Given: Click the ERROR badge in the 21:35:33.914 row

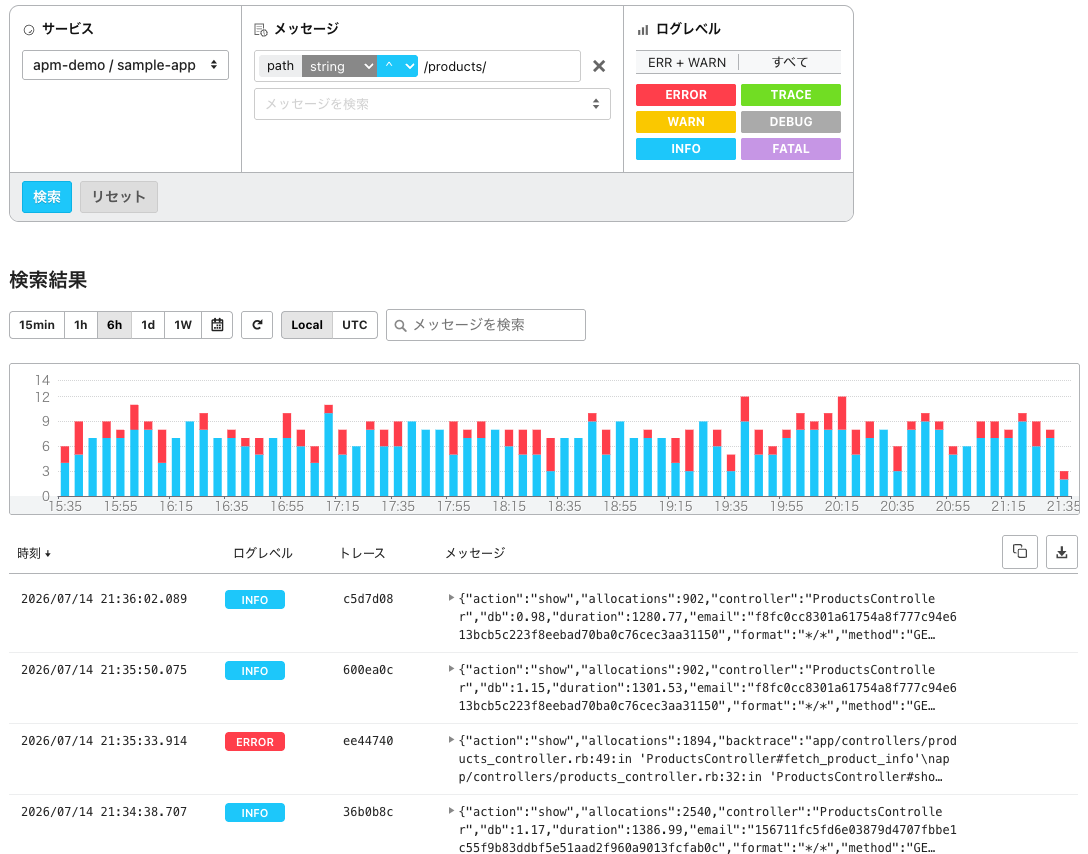Looking at the screenshot, I should [x=255, y=742].
